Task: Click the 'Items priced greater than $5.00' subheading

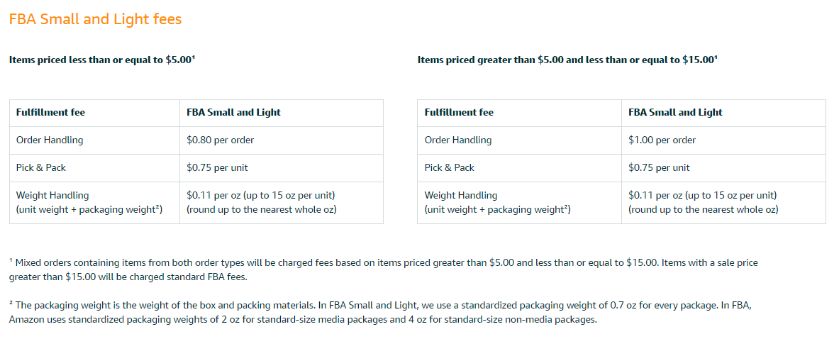Action: (x=568, y=60)
